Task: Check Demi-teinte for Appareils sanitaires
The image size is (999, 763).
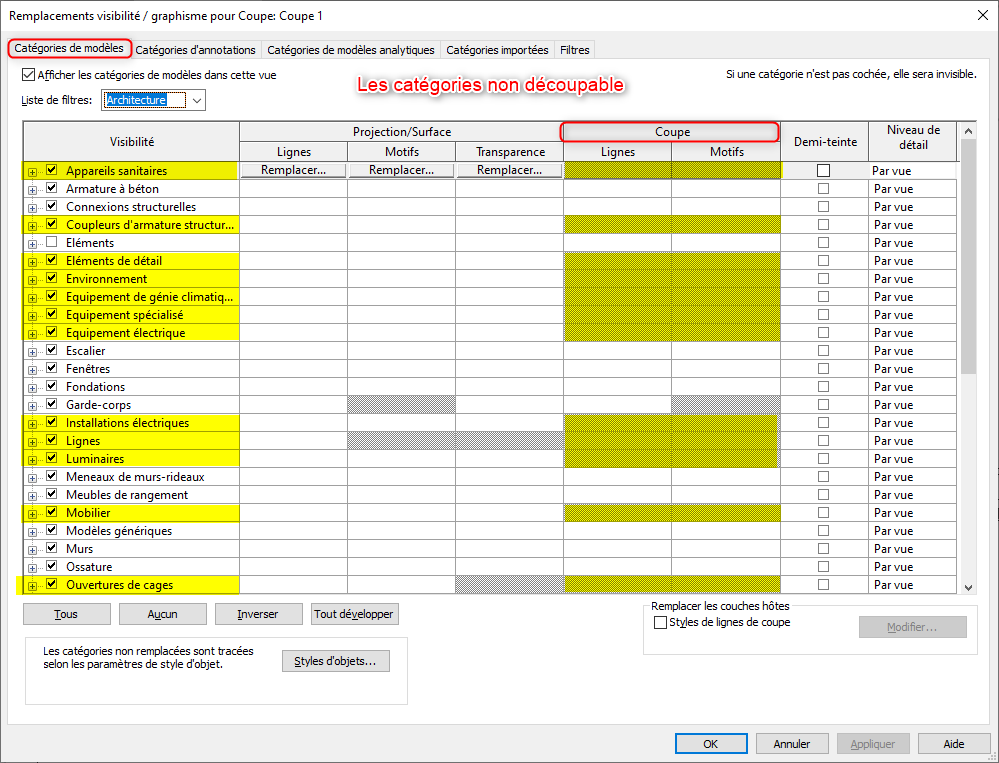Action: point(823,171)
